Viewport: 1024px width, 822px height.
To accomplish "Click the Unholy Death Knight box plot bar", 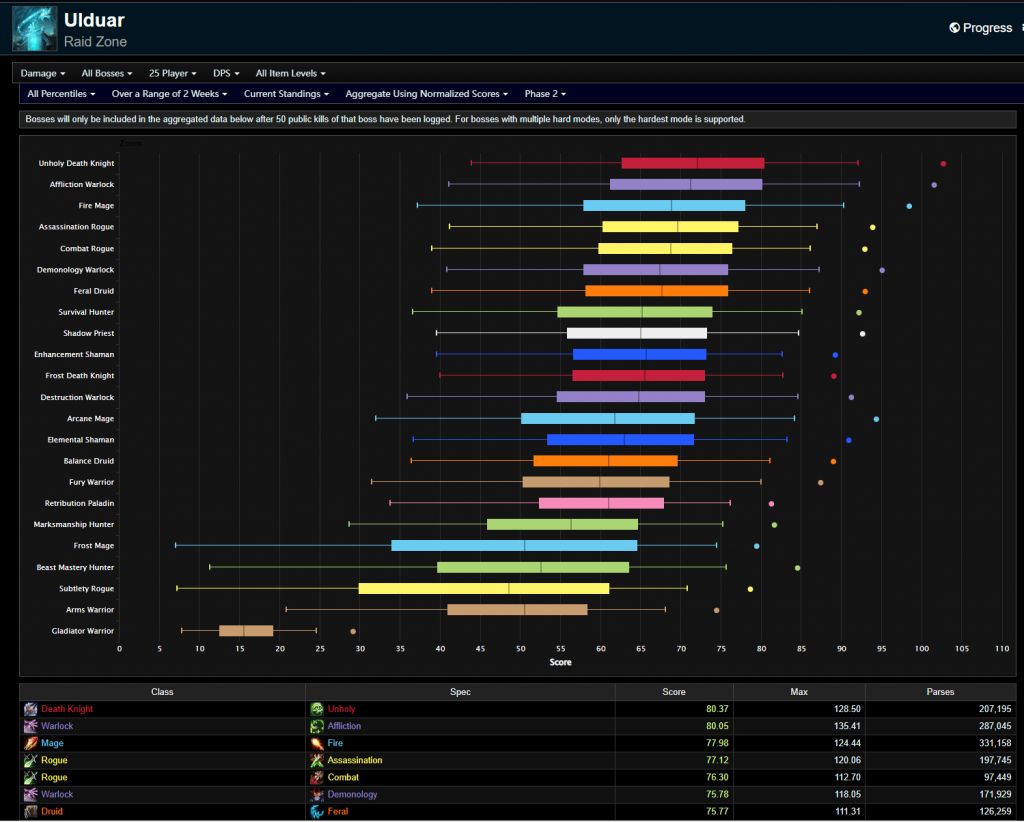I will tap(692, 163).
